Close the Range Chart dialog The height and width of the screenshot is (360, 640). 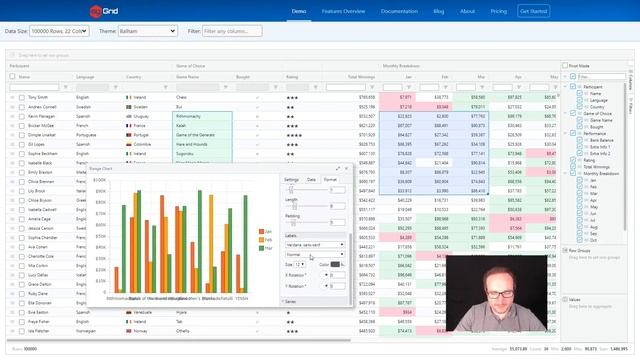[x=347, y=169]
